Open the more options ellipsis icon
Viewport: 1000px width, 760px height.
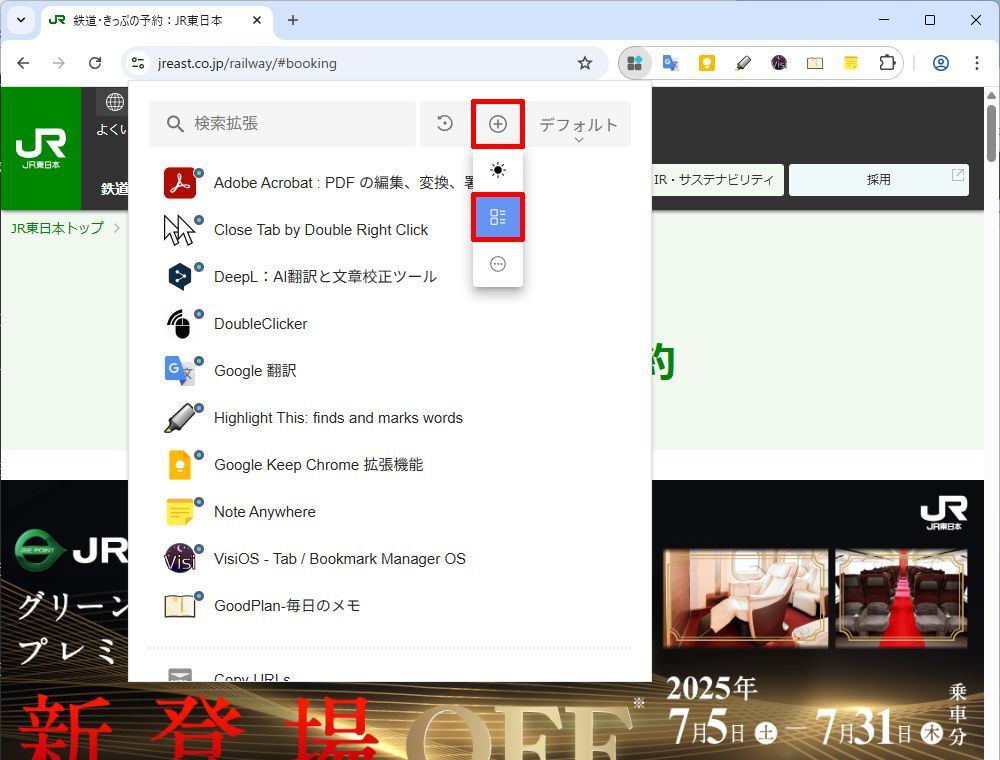pyautogui.click(x=498, y=264)
